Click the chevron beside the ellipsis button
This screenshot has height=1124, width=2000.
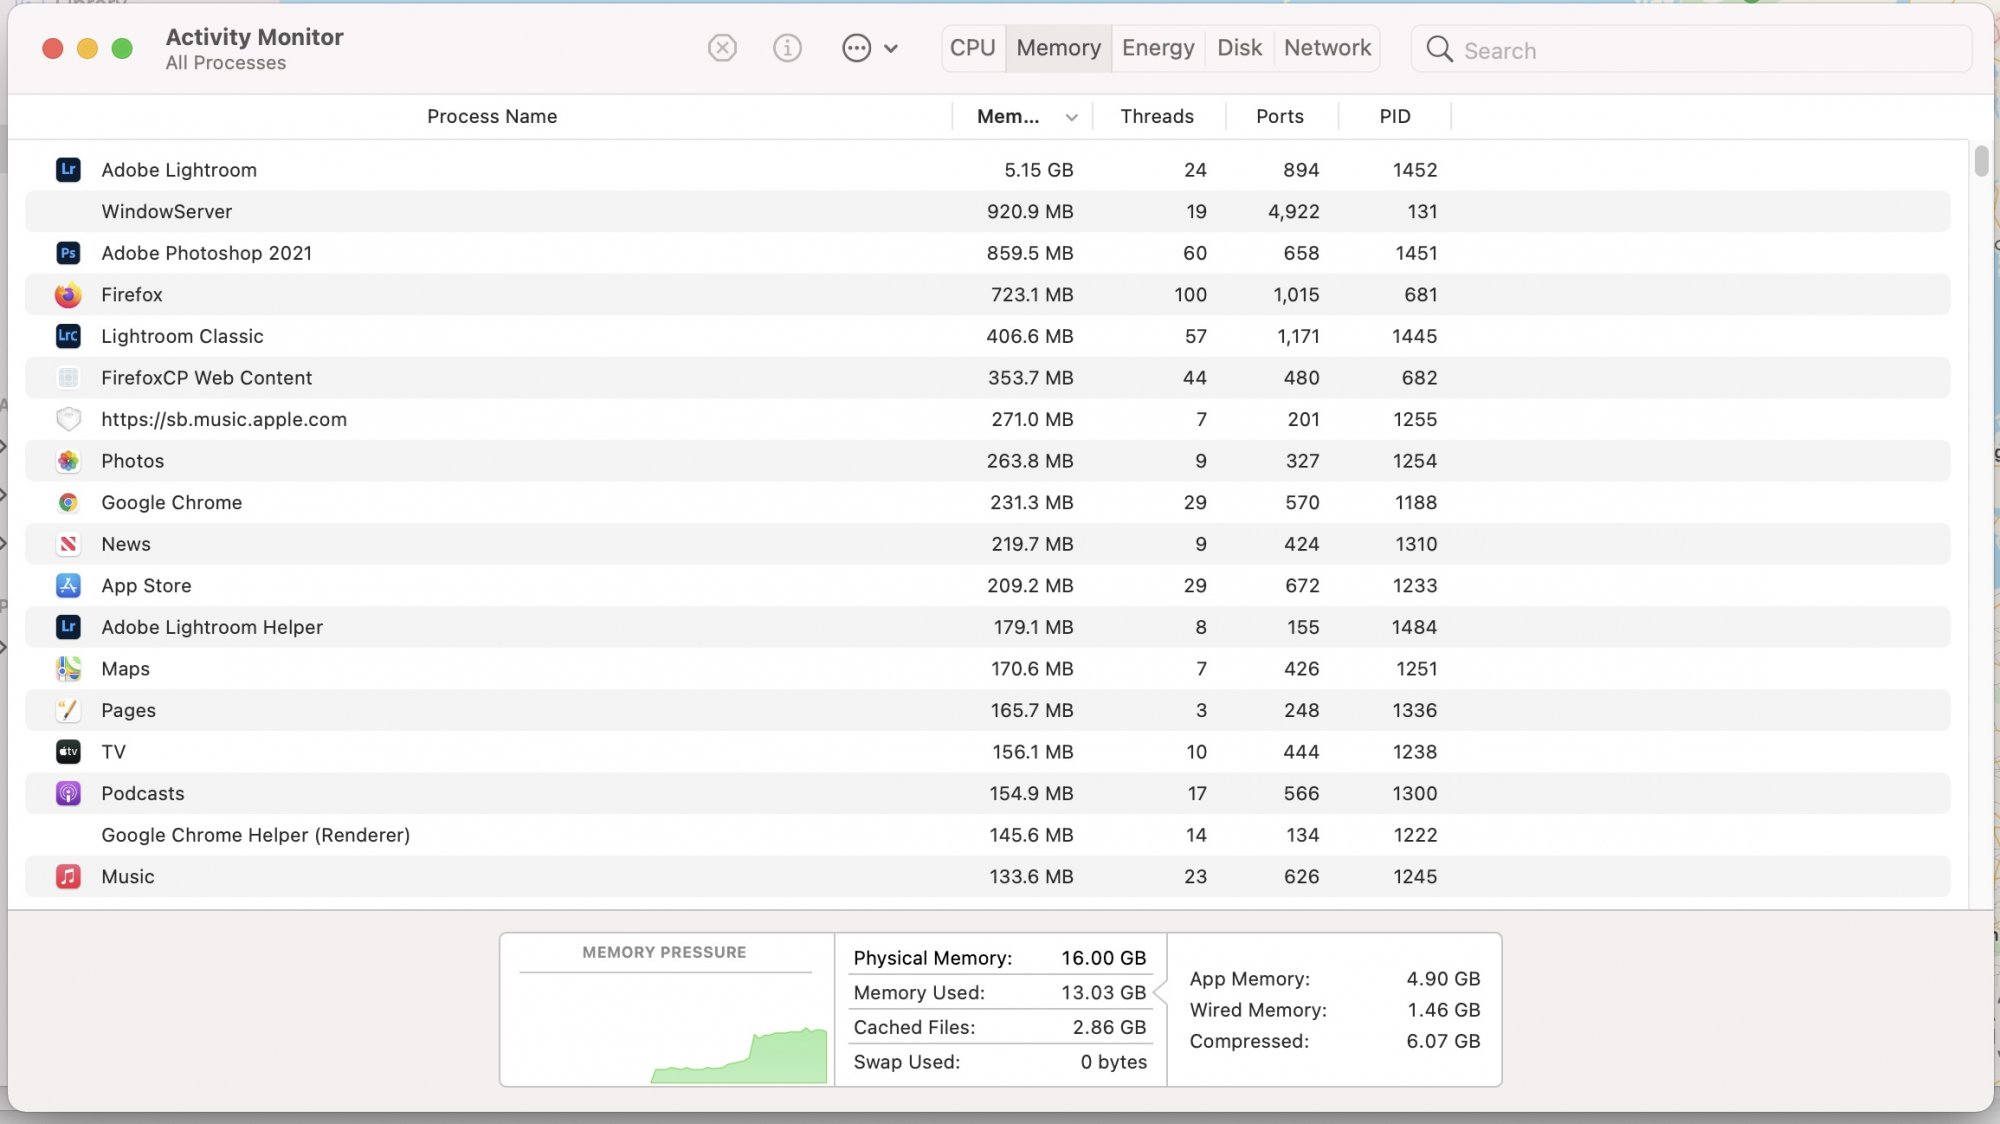coord(891,48)
